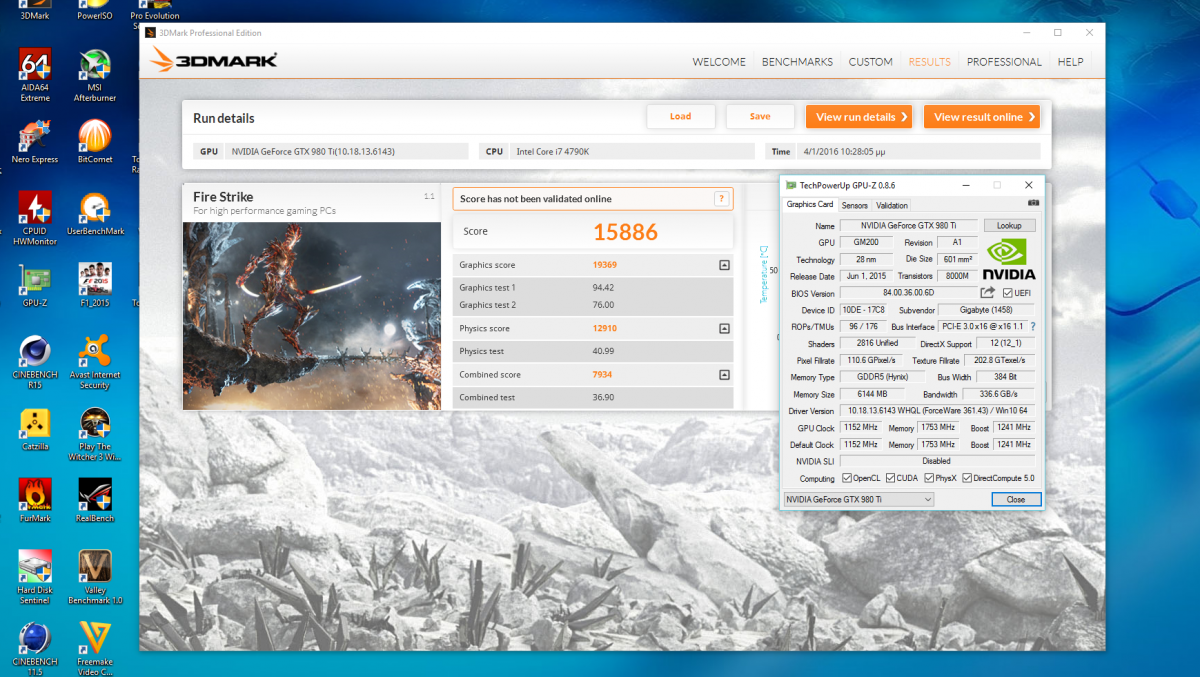Select the CINEBENCH 11.5 desktop icon
This screenshot has height=677, width=1200.
point(35,649)
